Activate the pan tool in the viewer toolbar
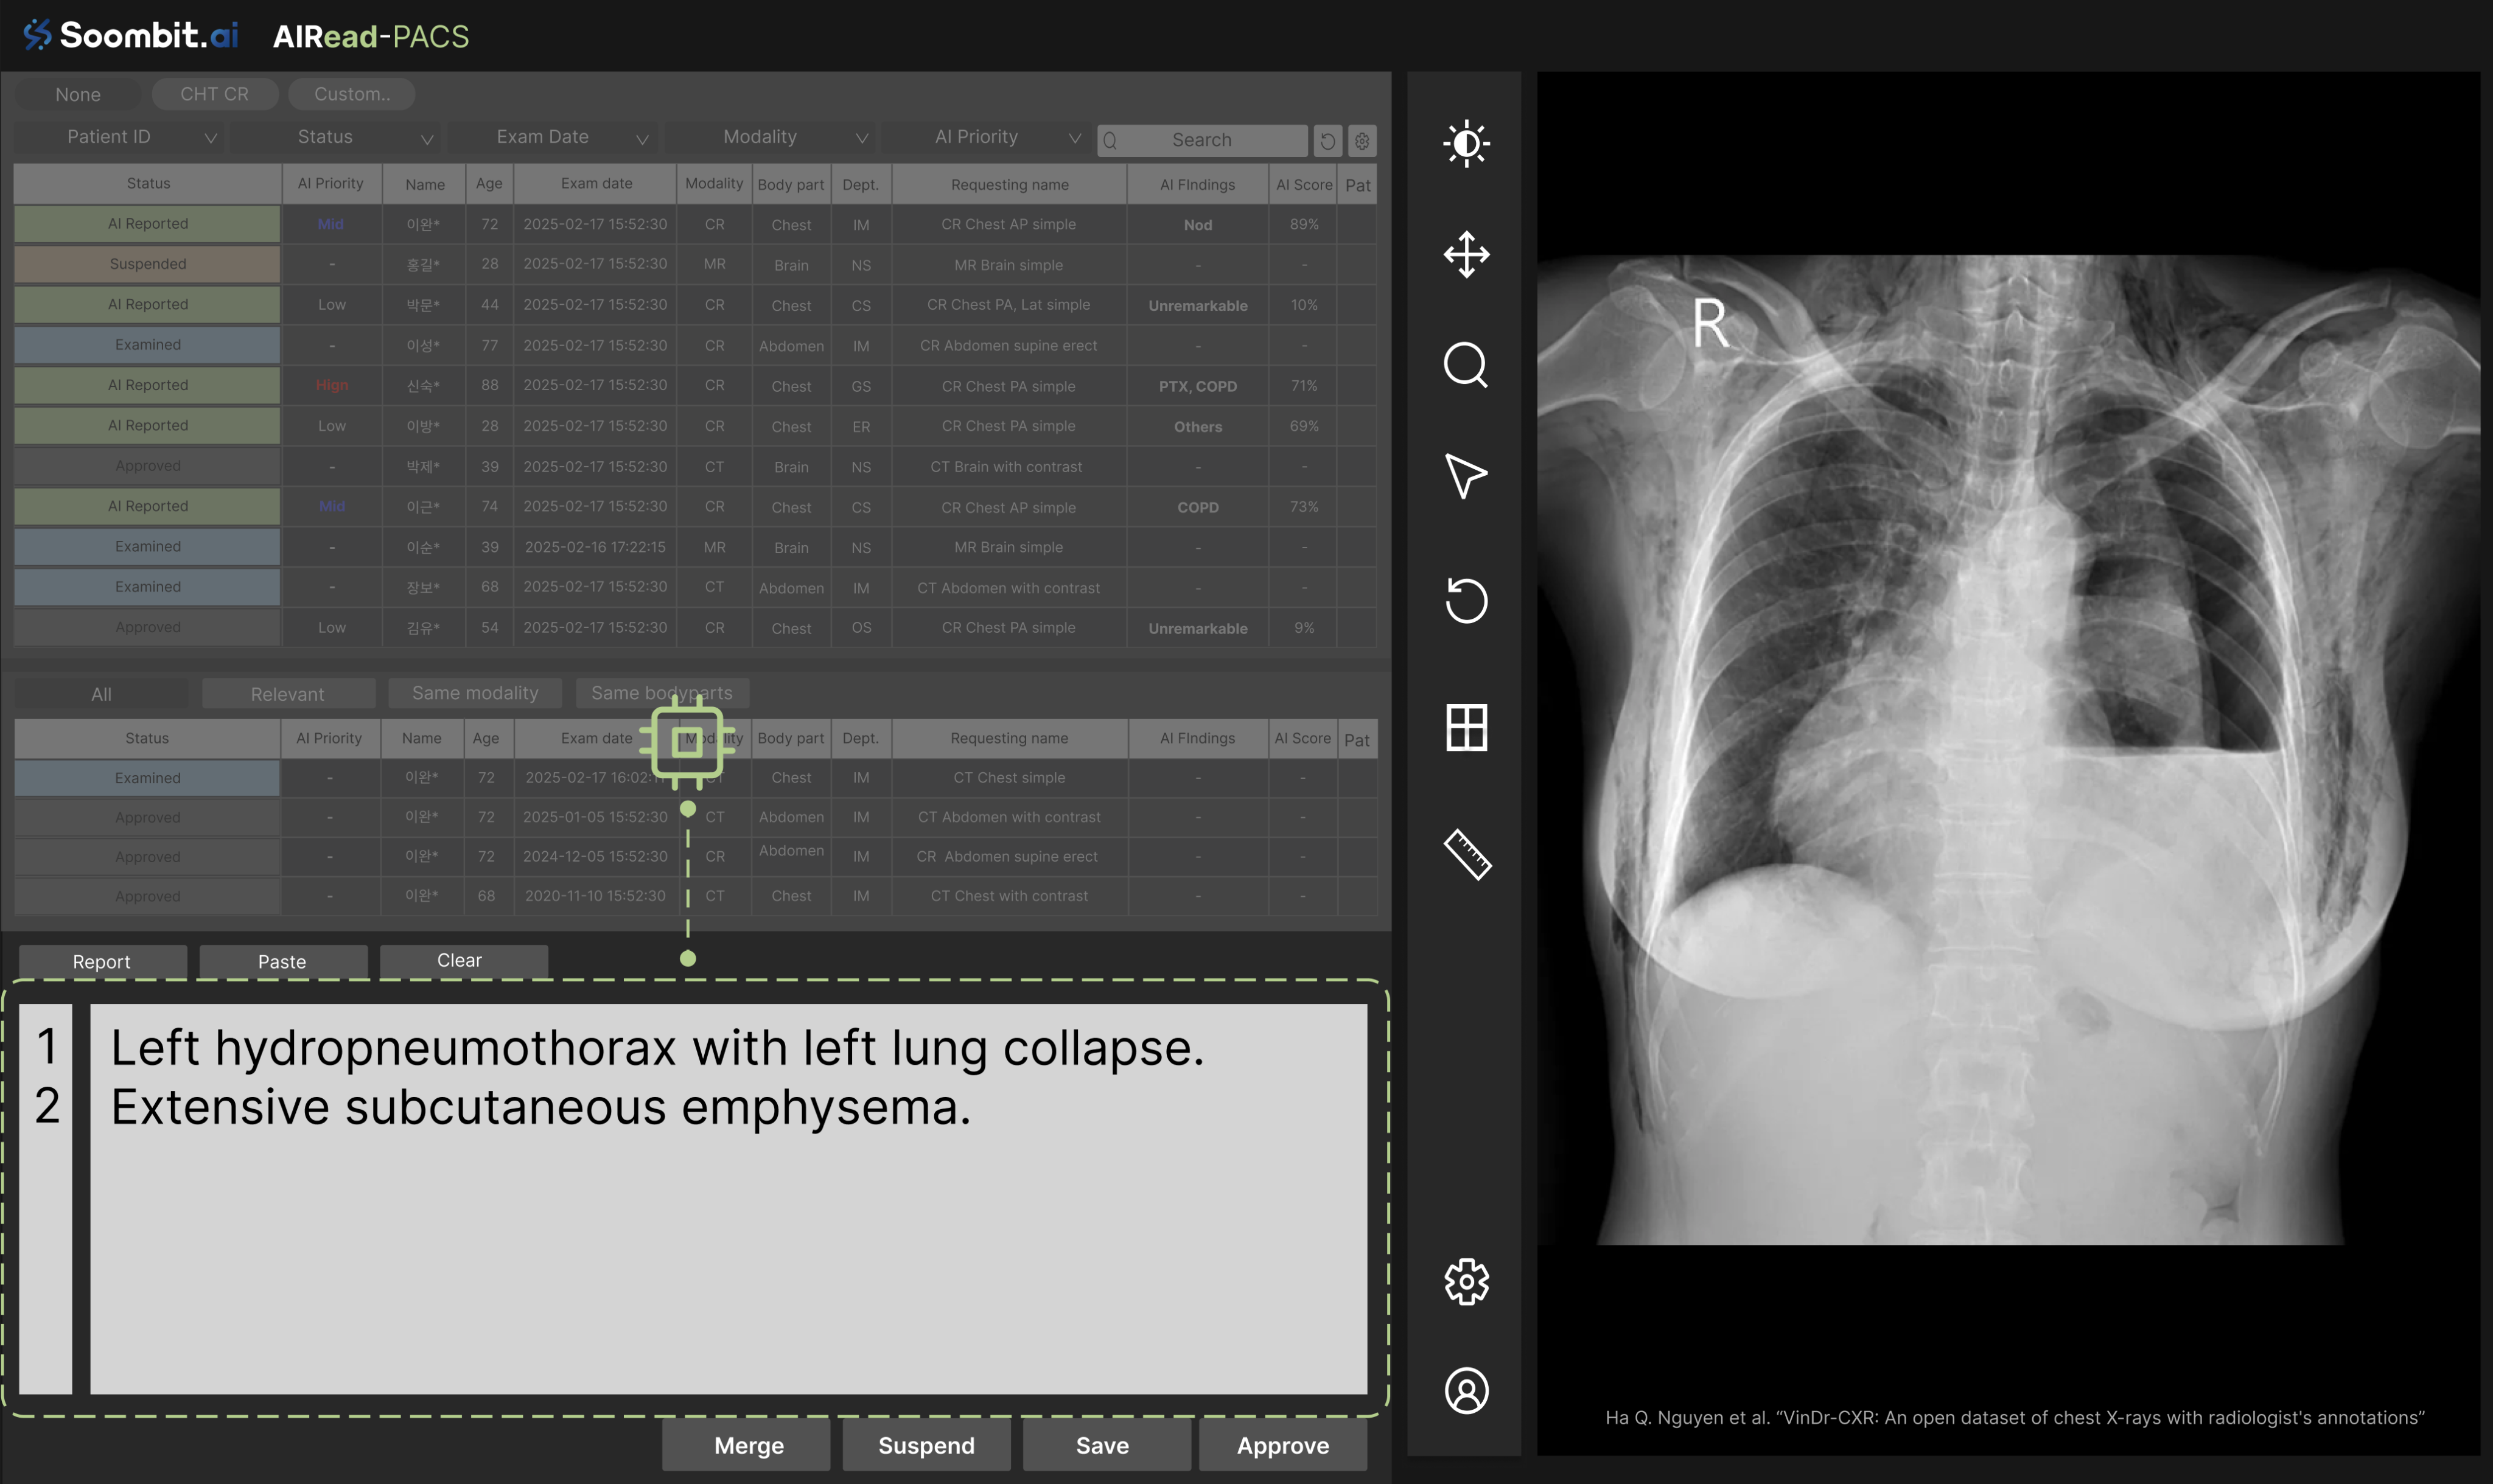Viewport: 2493px width, 1484px height. [x=1465, y=255]
